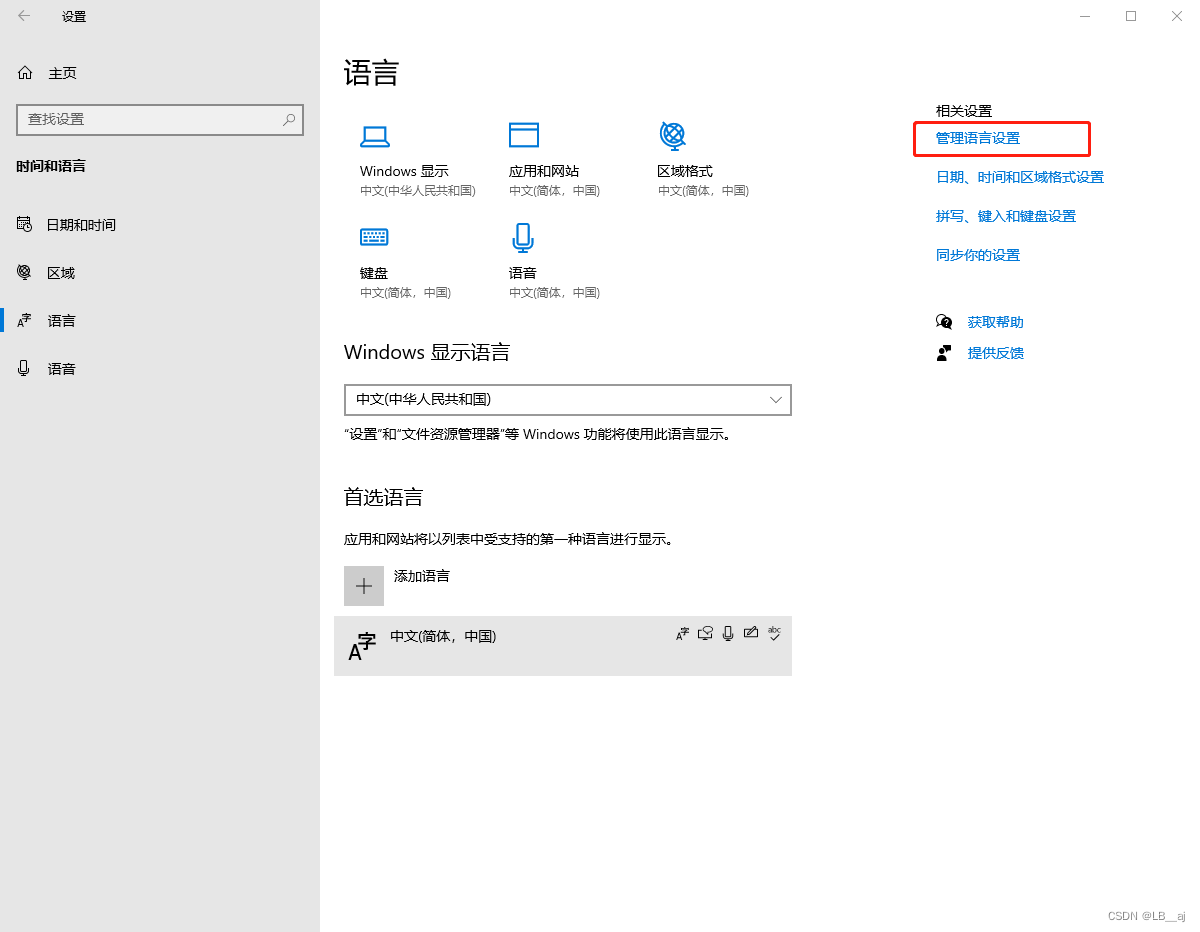Click the text-to-speech feature icon

coord(705,633)
